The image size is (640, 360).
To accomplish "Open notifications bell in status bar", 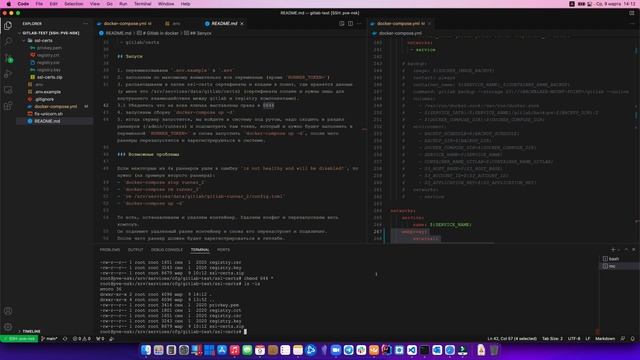I will (x=633, y=339).
